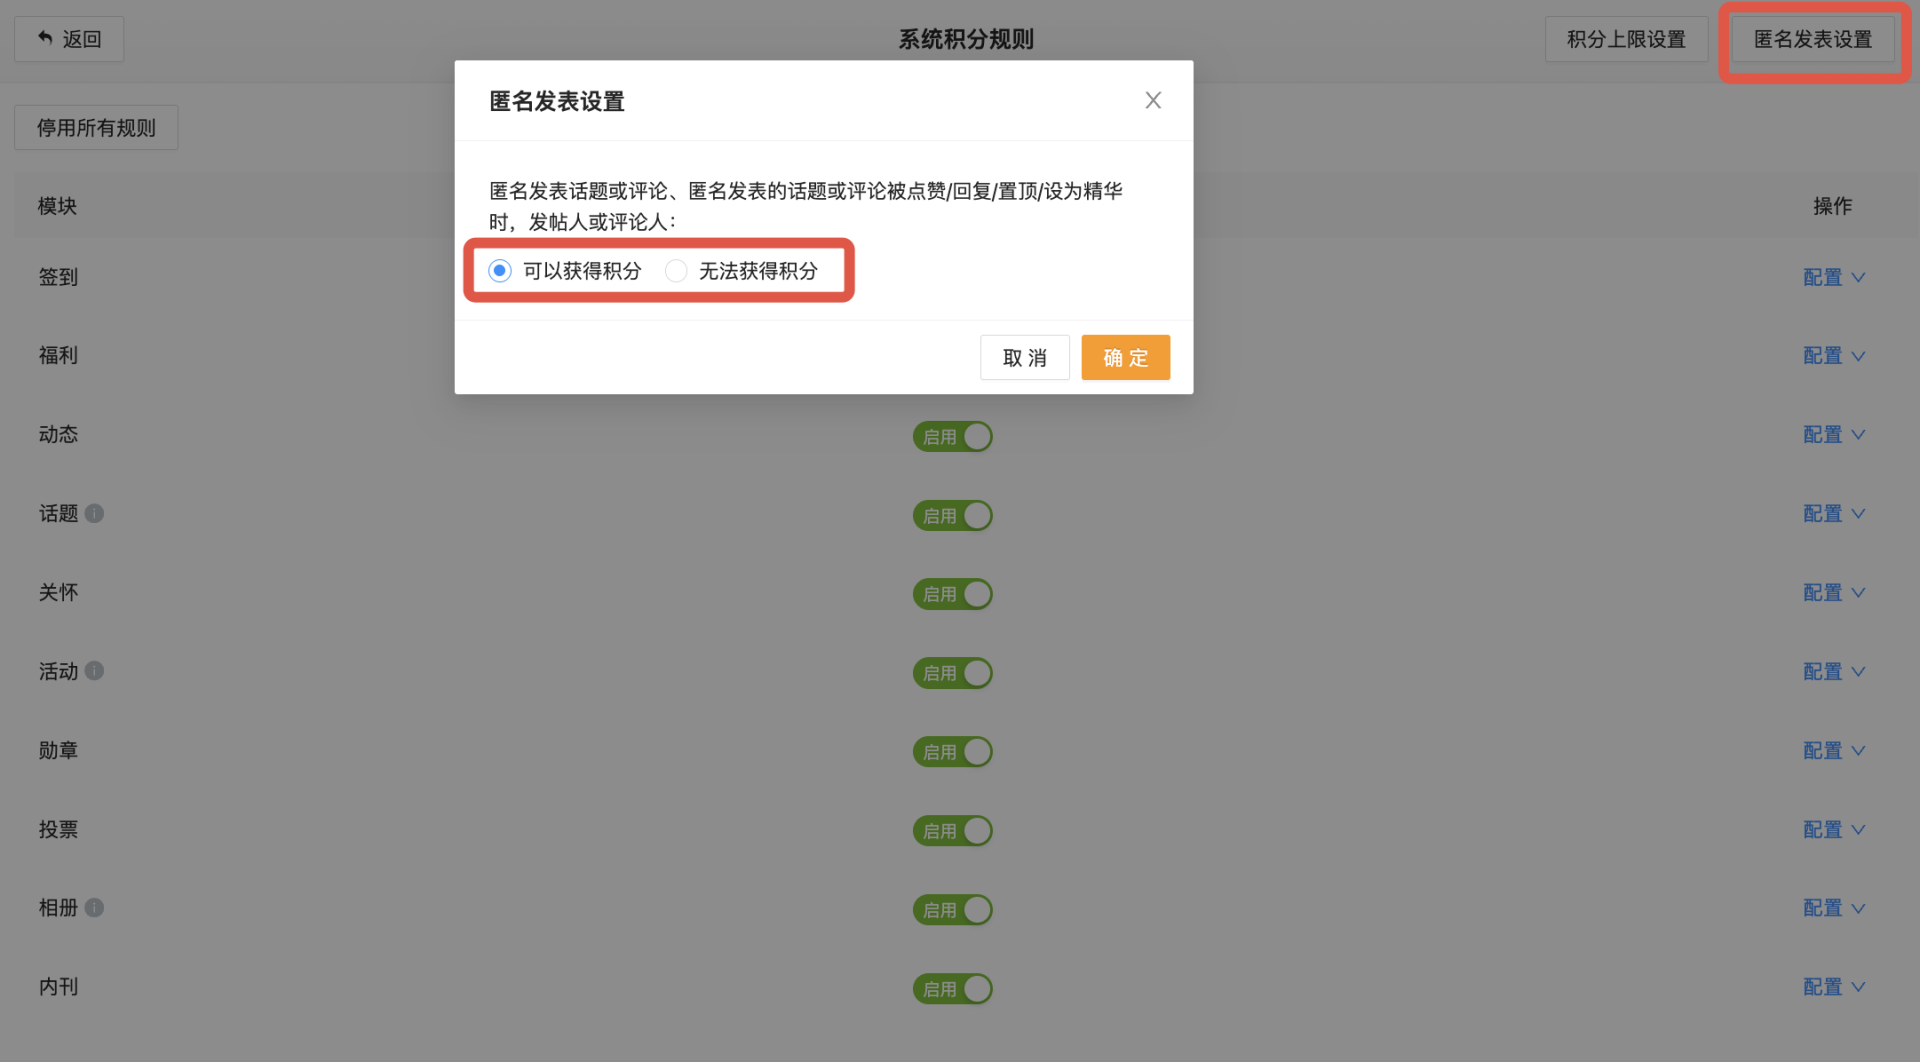Viewport: 1920px width, 1062px height.
Task: Toggle the 启用 switch for 动态
Action: (952, 437)
